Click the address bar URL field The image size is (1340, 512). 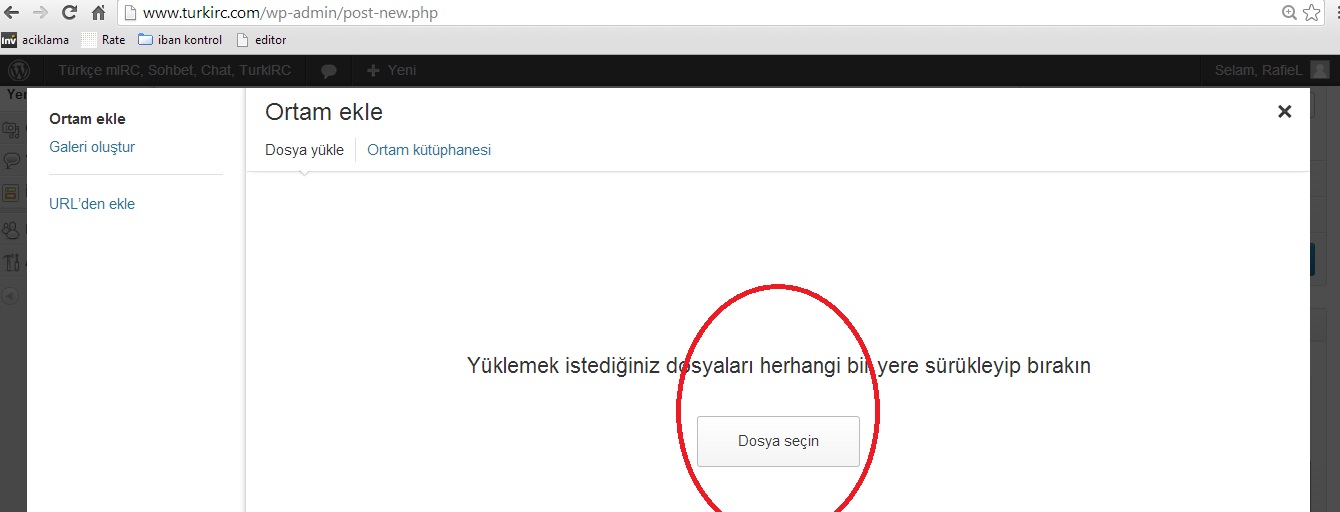pyautogui.click(x=700, y=13)
